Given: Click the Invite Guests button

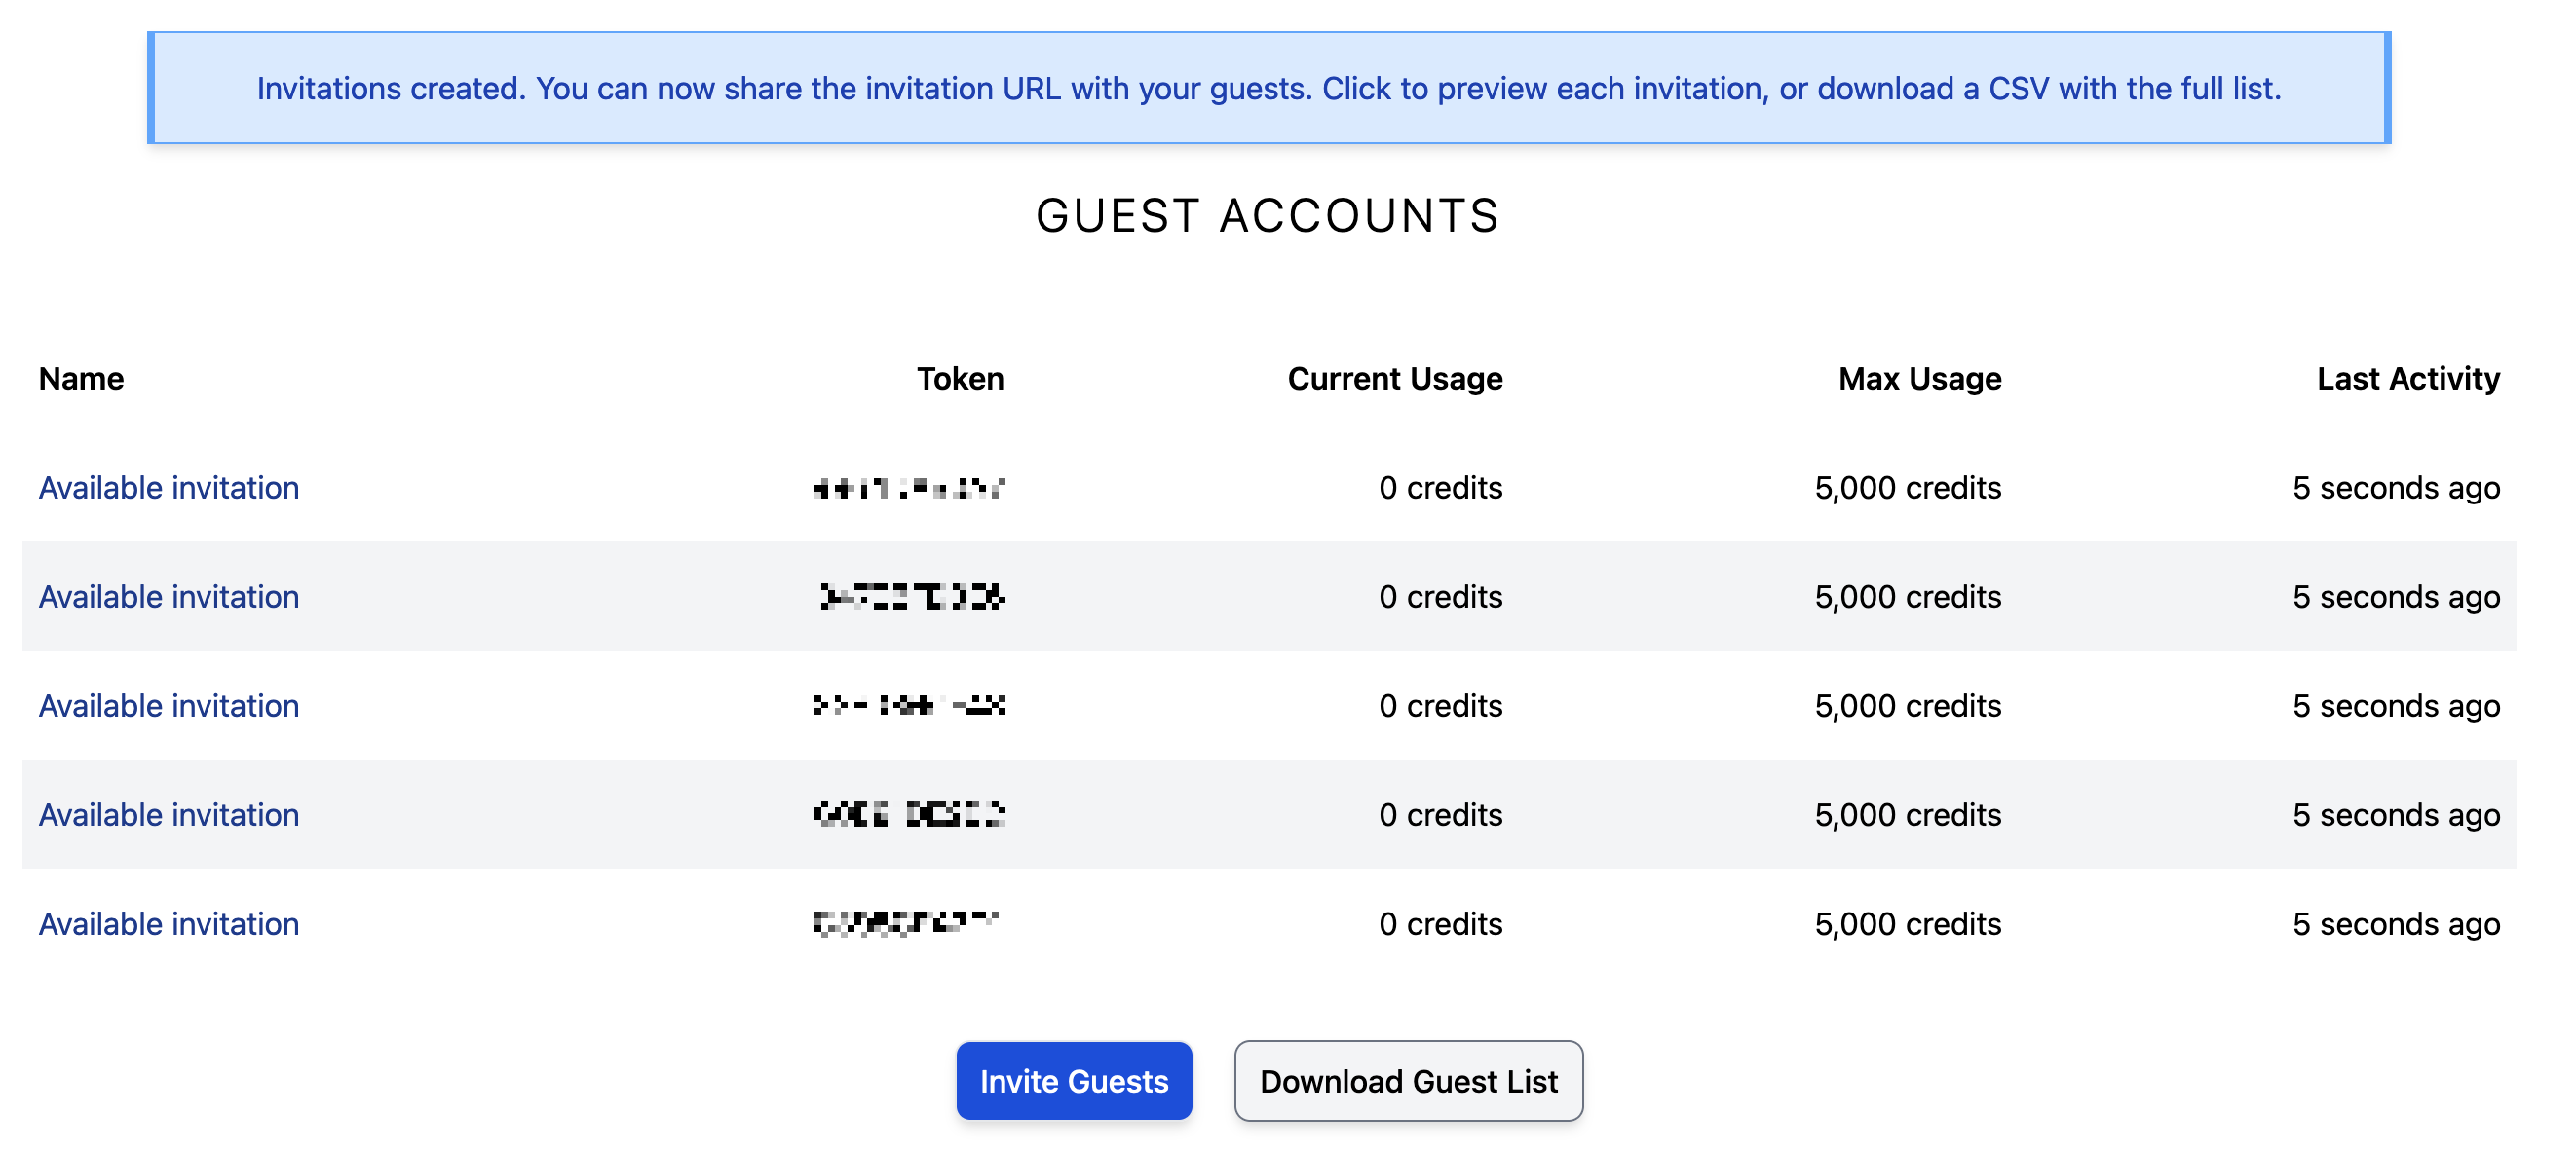Looking at the screenshot, I should 1074,1081.
